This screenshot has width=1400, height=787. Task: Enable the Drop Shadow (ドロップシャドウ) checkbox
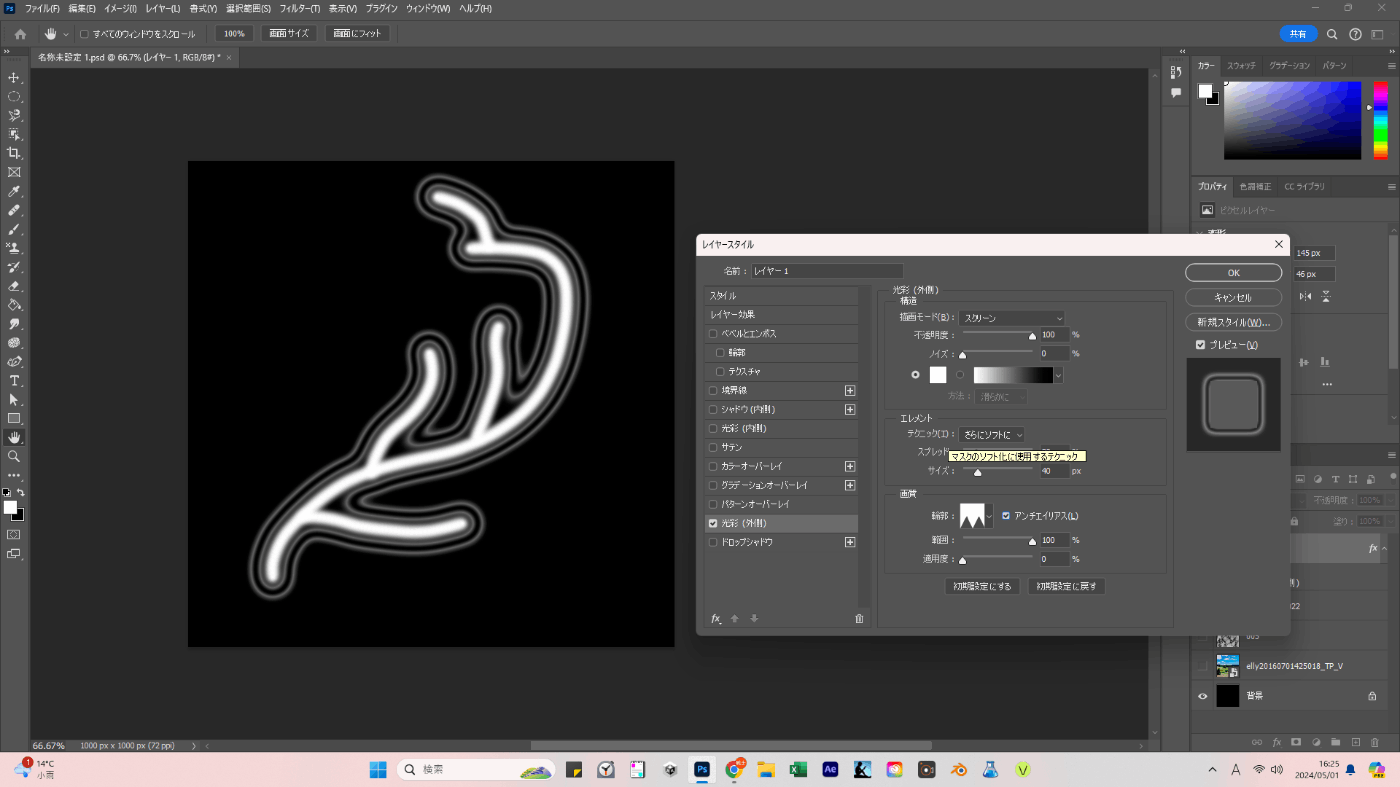click(x=713, y=542)
